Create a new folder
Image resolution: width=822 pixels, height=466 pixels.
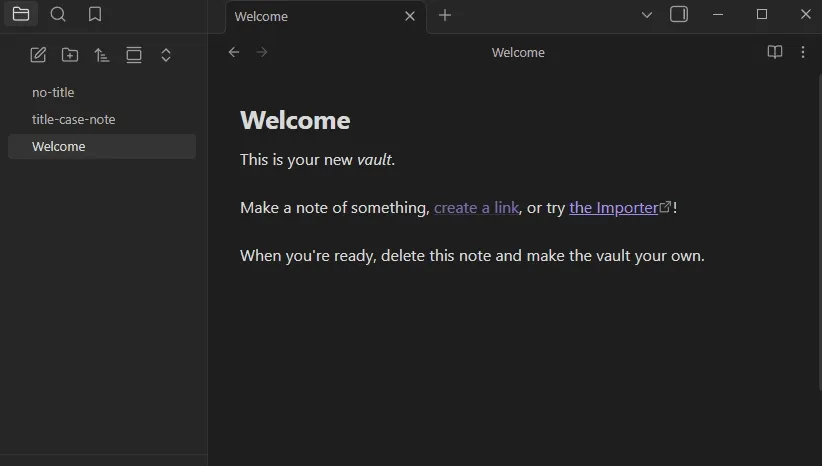70,55
